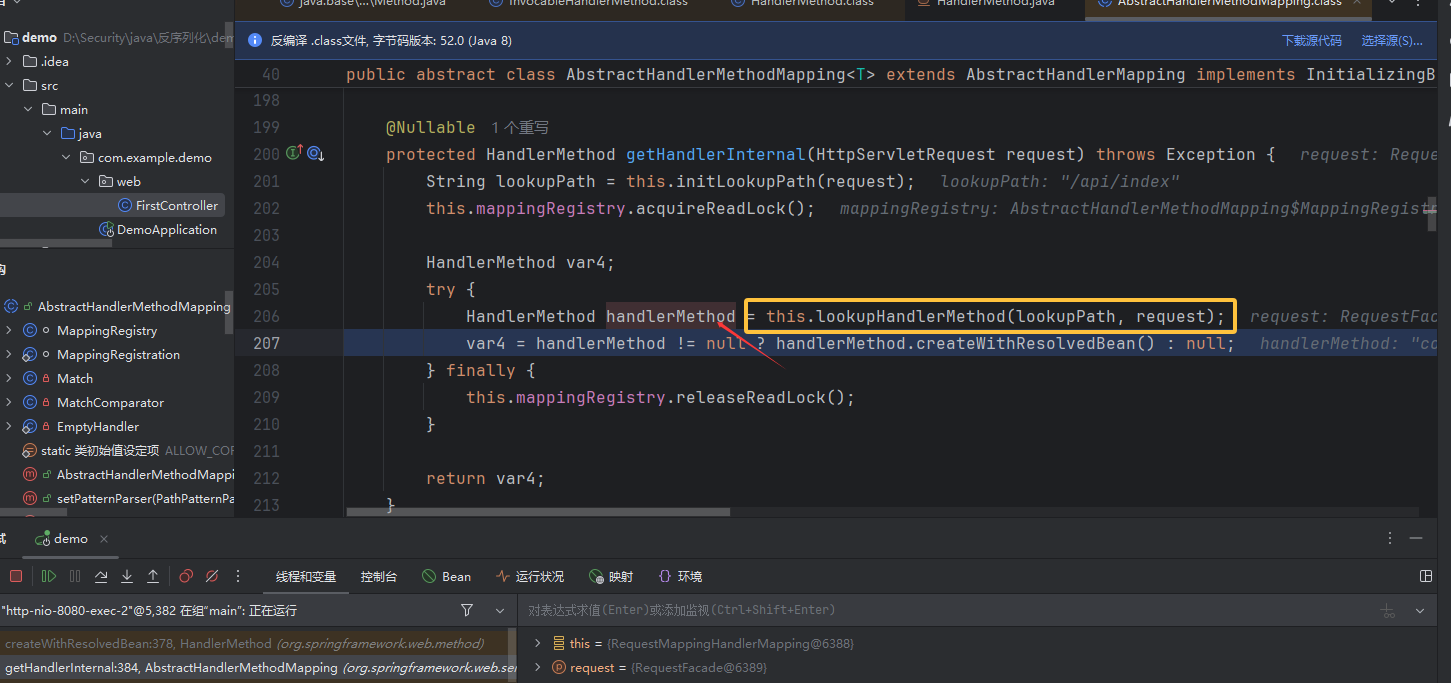Open the View Breakpoints icon
Viewport: 1451px width, 683px height.
click(186, 576)
